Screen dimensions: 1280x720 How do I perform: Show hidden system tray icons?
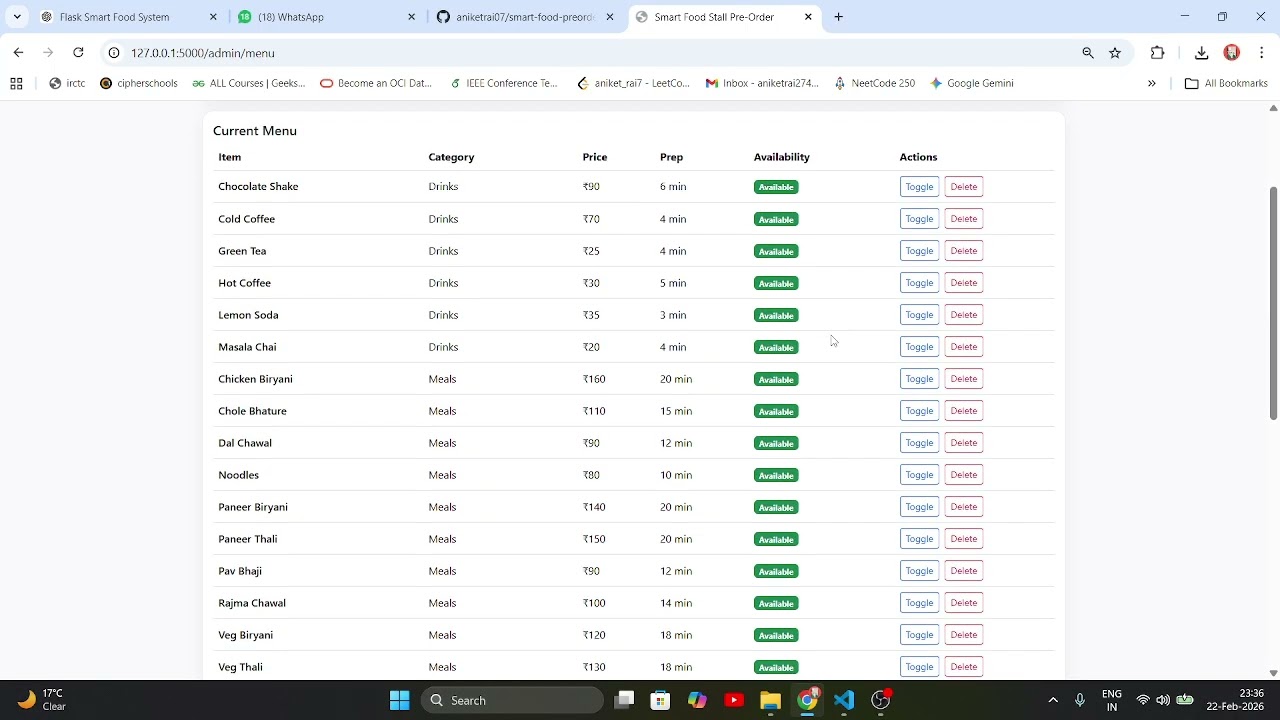(x=1053, y=700)
